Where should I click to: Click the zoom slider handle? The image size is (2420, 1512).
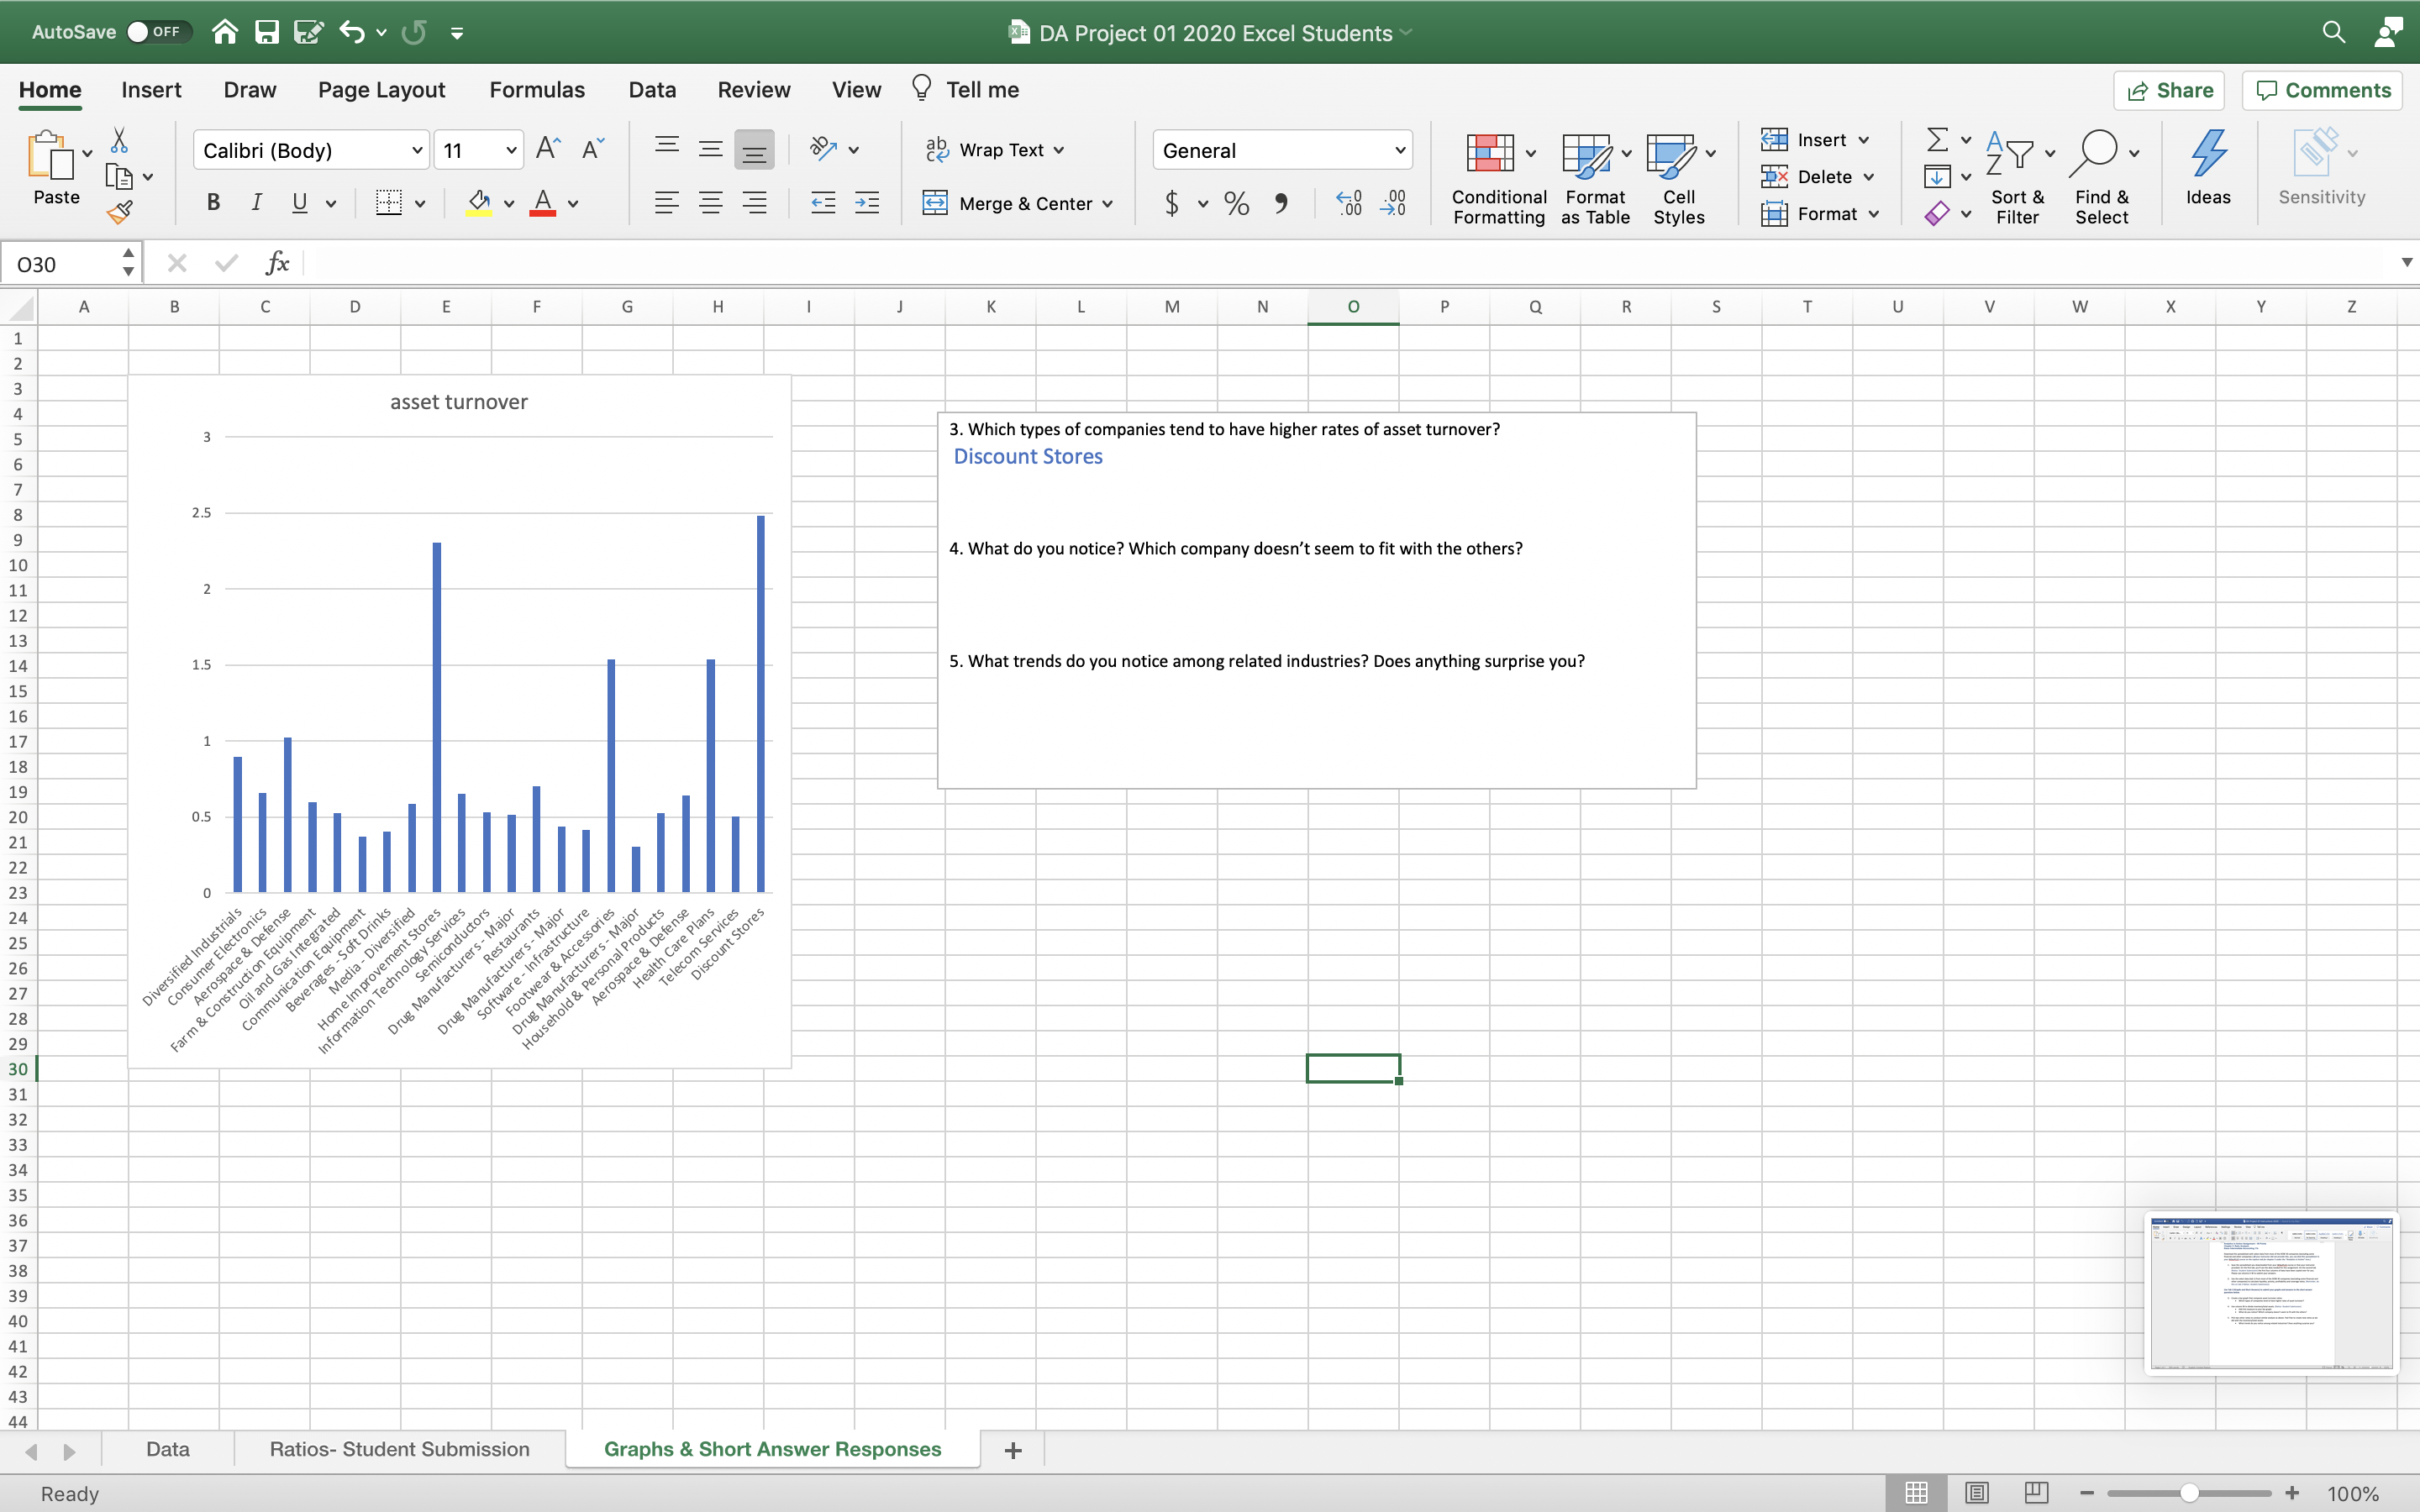coord(2189,1493)
